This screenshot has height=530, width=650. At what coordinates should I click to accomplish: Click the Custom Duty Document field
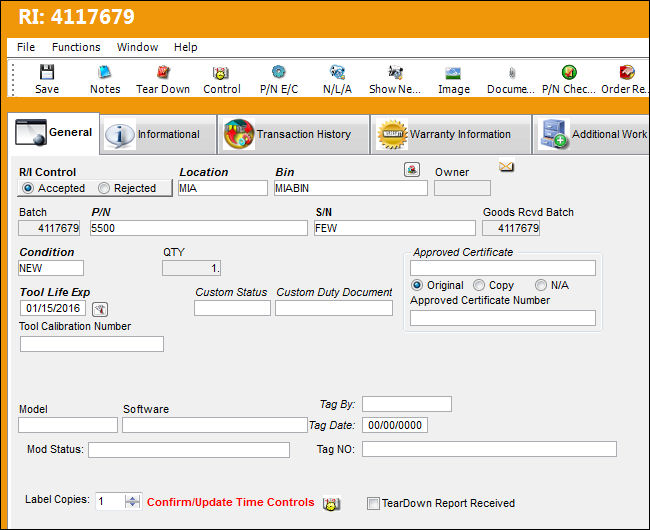coord(334,308)
